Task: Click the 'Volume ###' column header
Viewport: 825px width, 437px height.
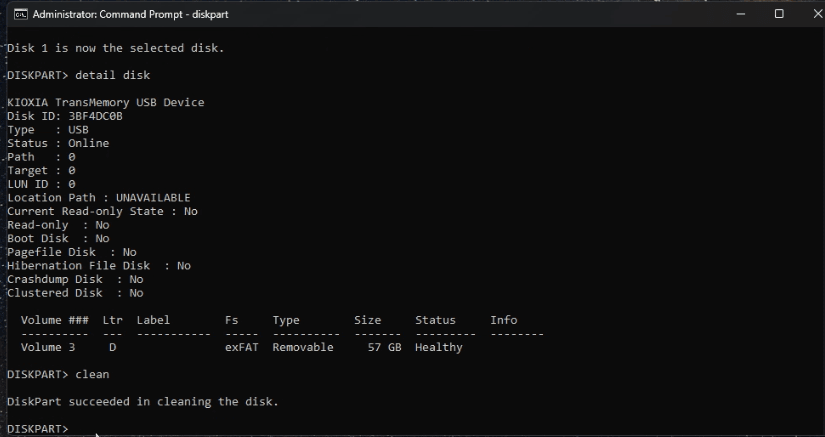Action: pos(54,320)
